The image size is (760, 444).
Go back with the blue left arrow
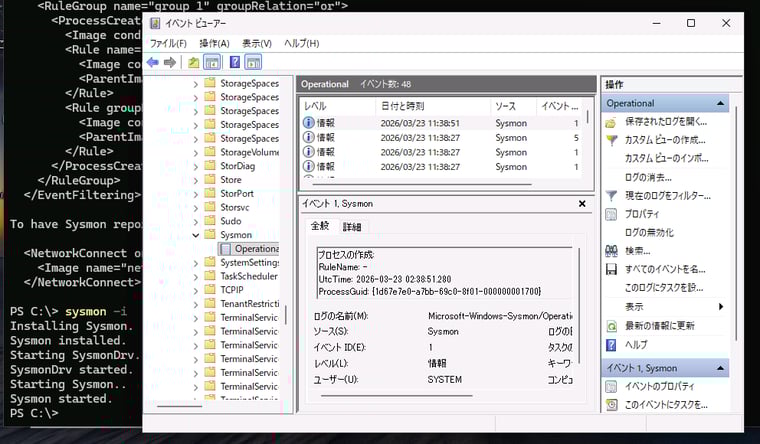(153, 62)
